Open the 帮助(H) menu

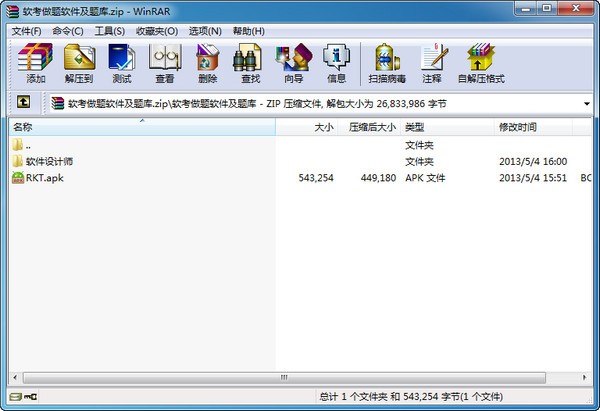click(249, 31)
